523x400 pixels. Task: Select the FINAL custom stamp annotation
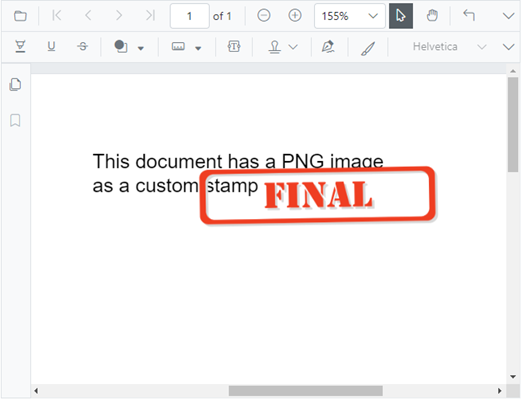pyautogui.click(x=318, y=195)
